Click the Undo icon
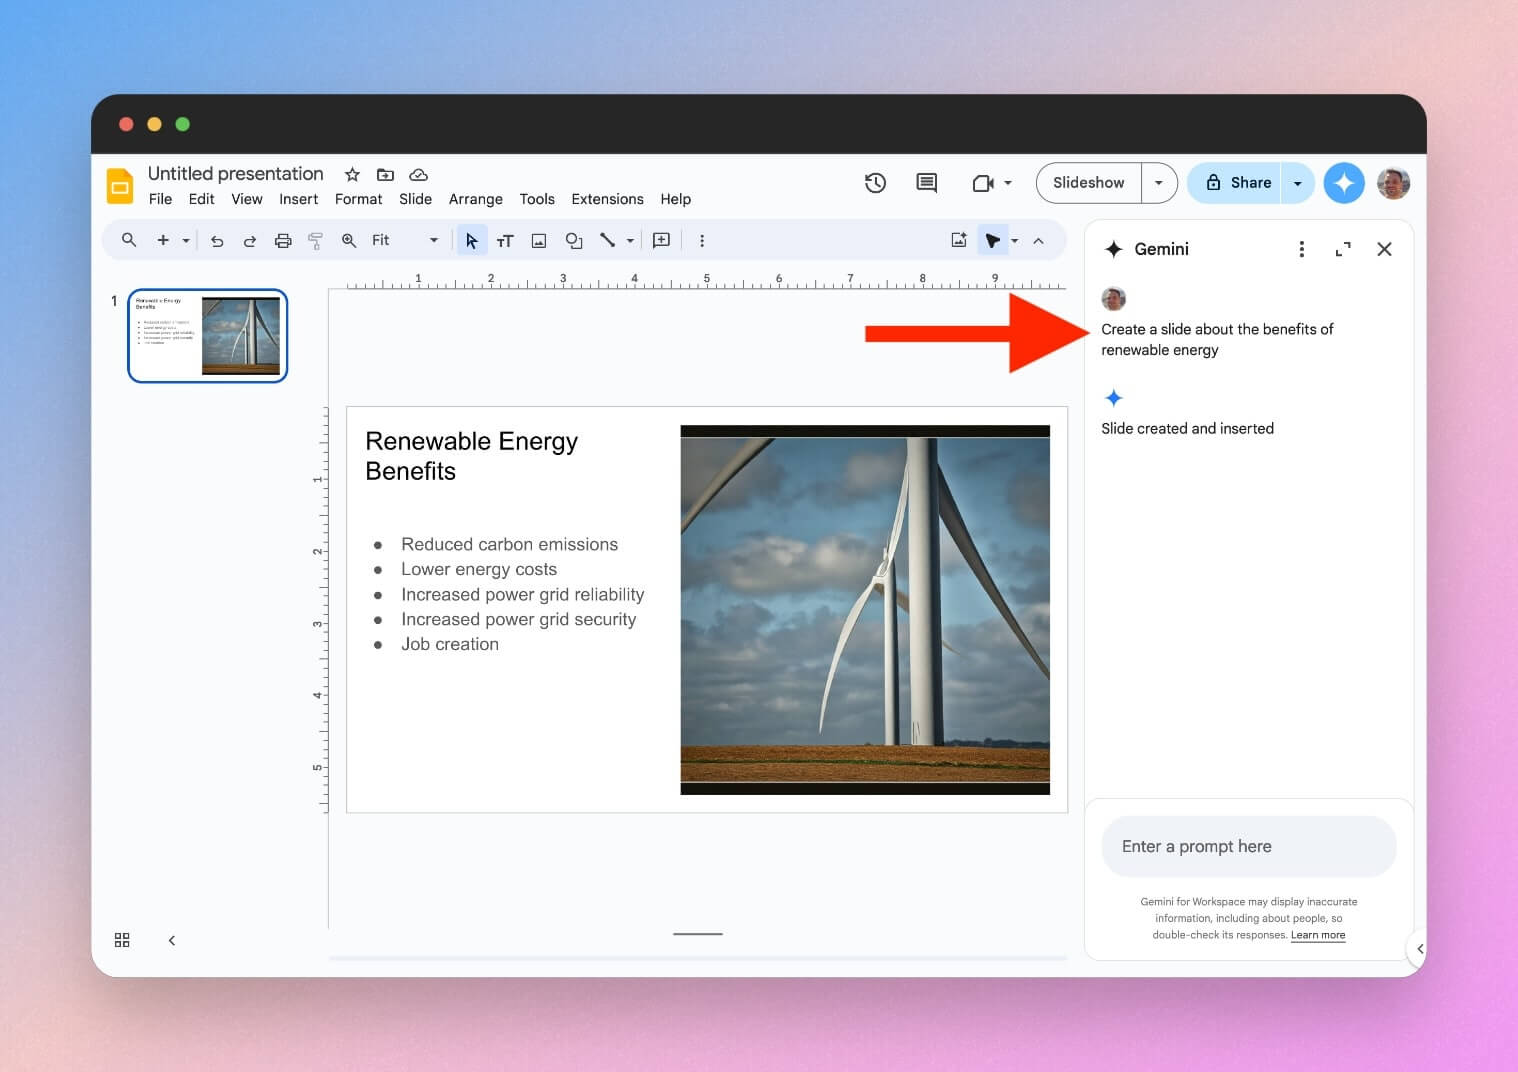This screenshot has height=1072, width=1518. [x=217, y=240]
